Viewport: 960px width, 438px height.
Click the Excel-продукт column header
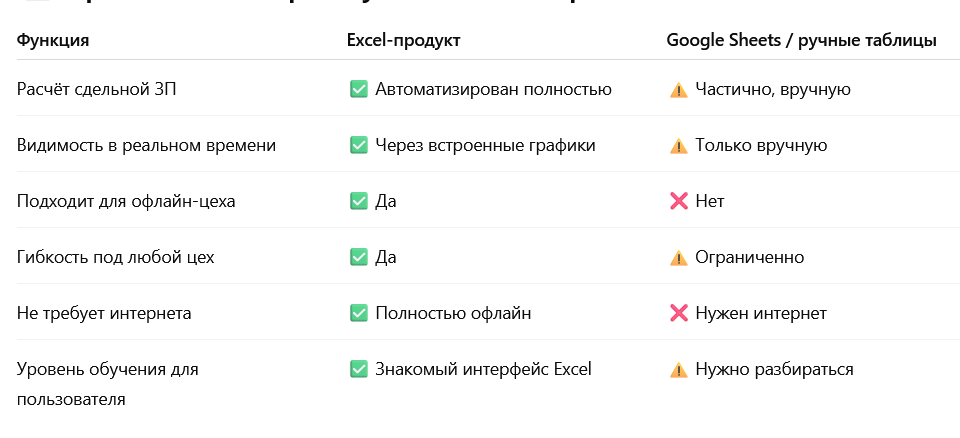click(x=403, y=40)
